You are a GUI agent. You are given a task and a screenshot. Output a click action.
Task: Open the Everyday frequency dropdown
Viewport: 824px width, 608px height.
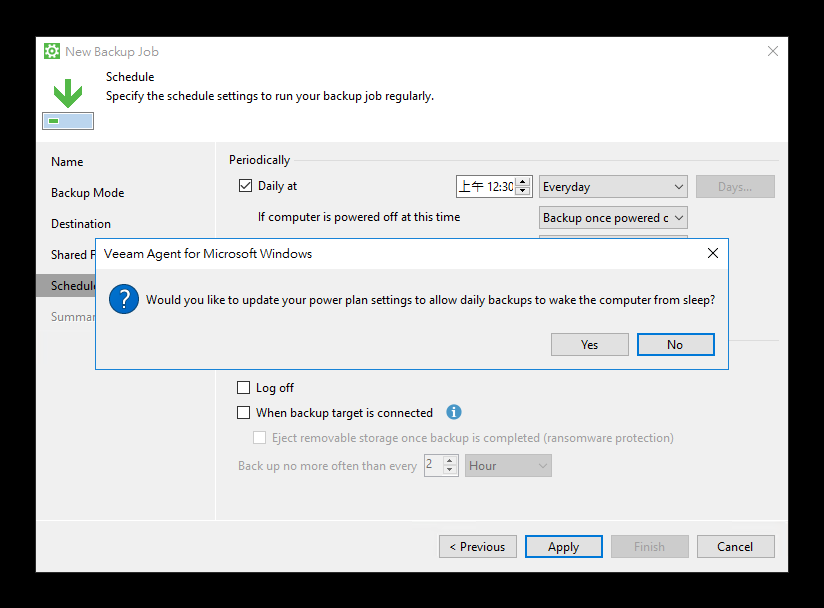click(613, 187)
